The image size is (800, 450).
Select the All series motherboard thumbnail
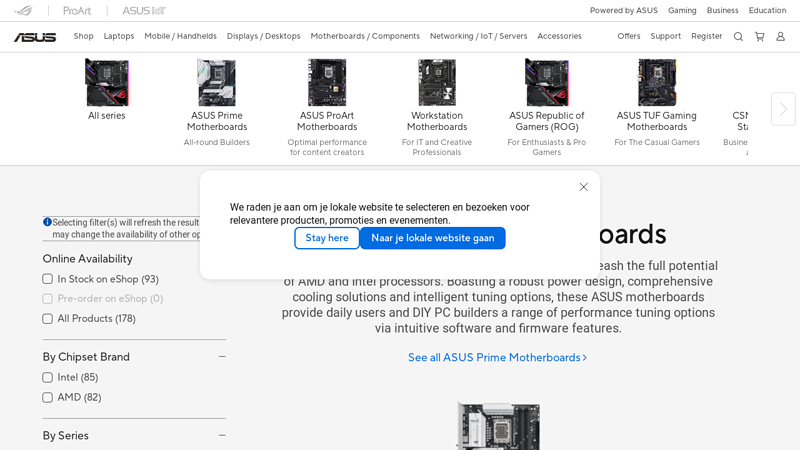[x=107, y=83]
